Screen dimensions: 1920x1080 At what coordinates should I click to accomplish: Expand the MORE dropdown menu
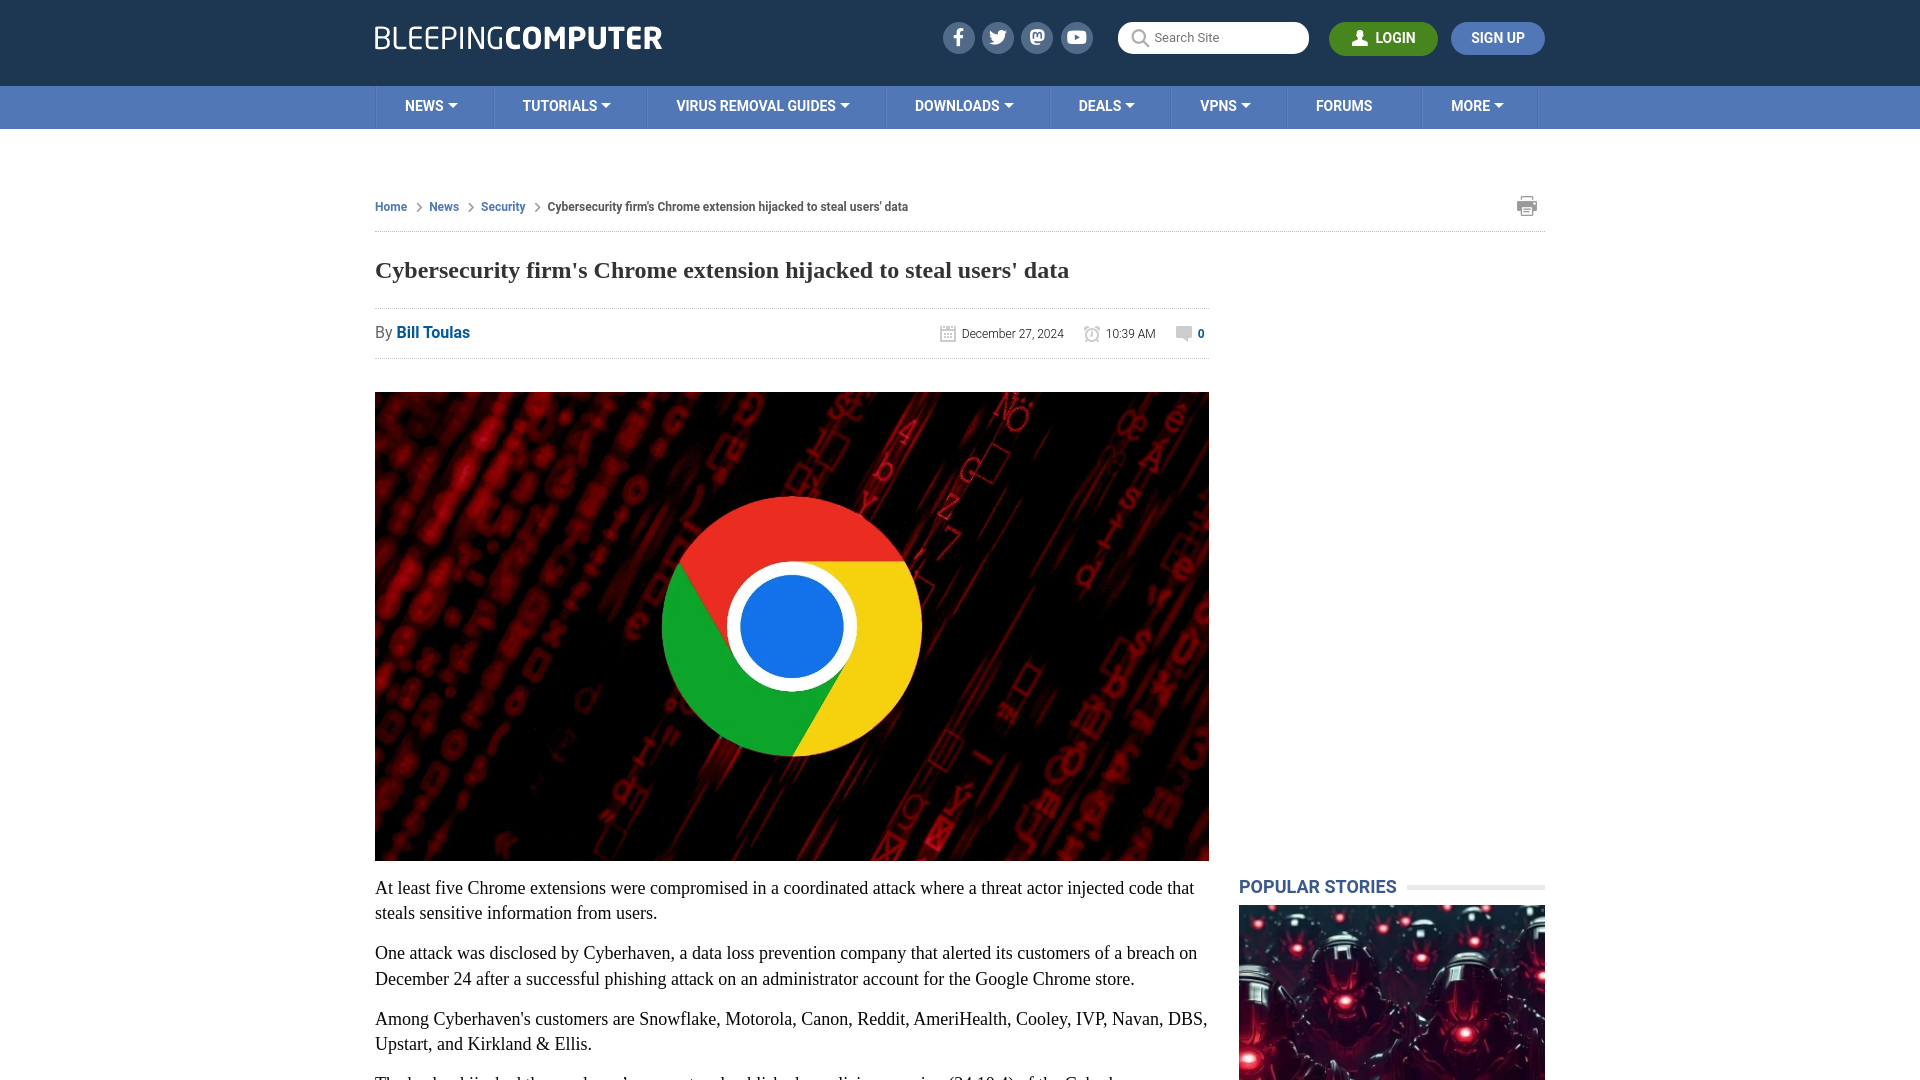click(x=1477, y=105)
